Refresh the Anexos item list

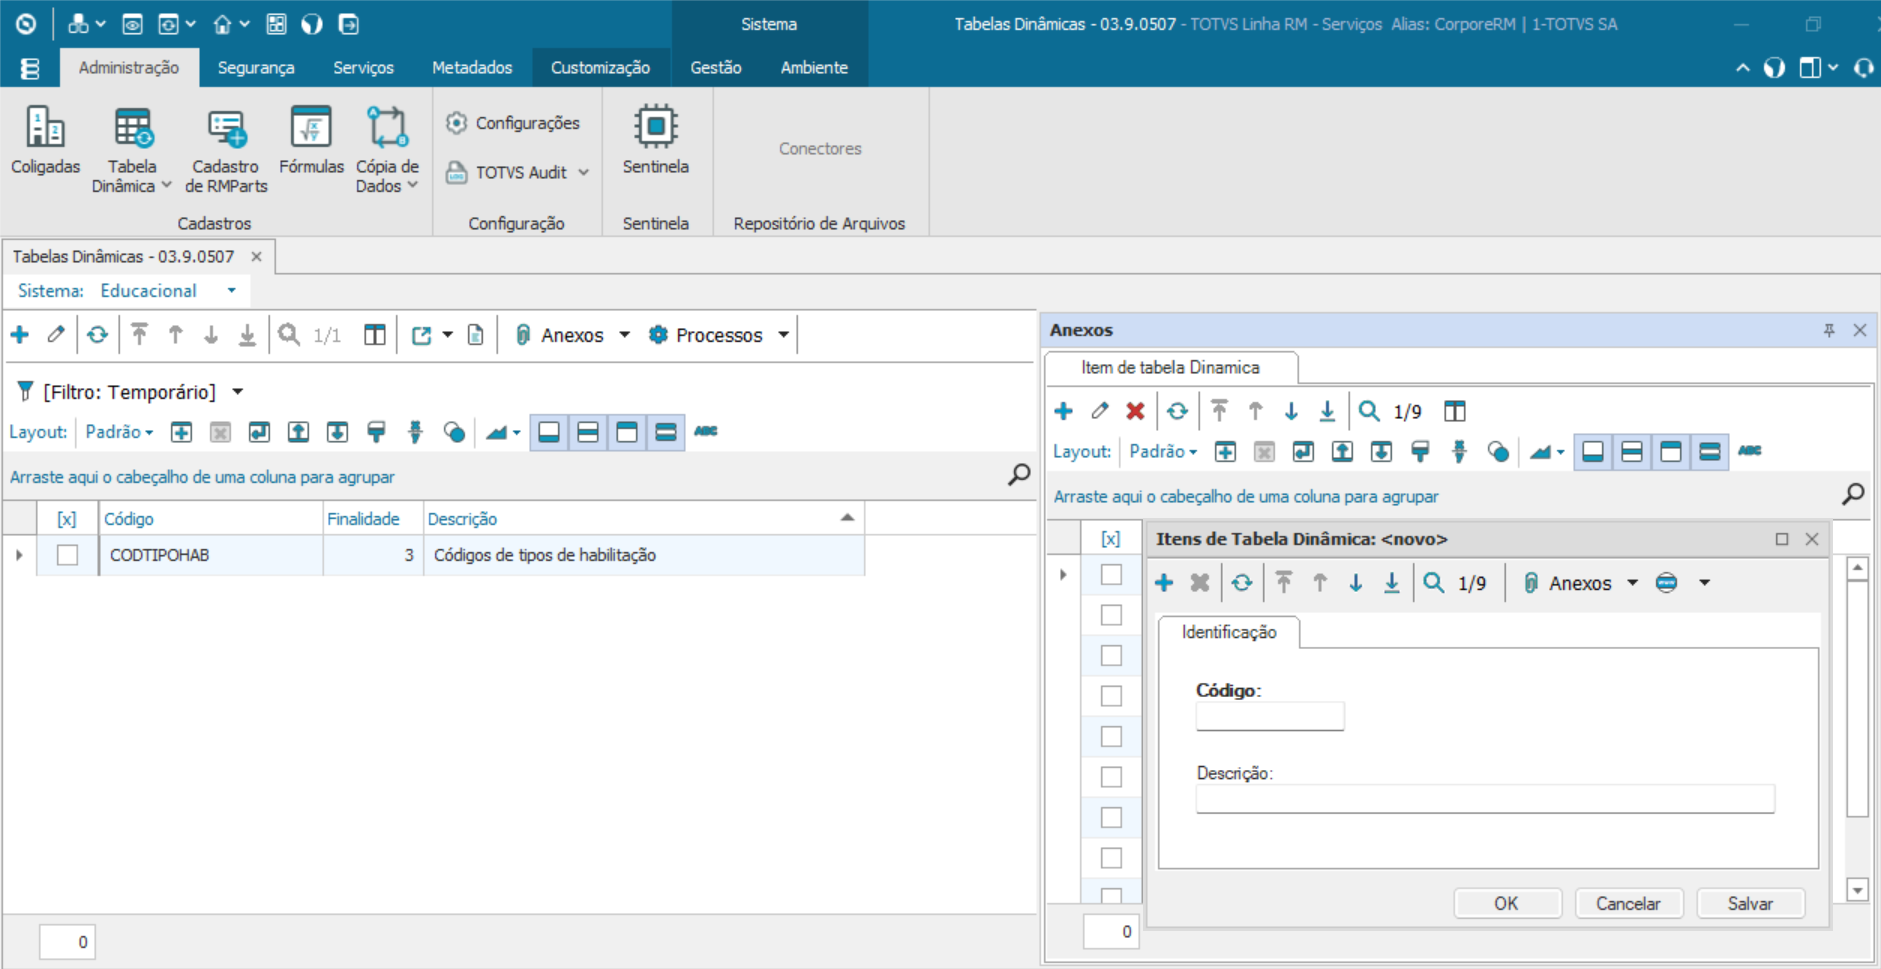click(1177, 411)
